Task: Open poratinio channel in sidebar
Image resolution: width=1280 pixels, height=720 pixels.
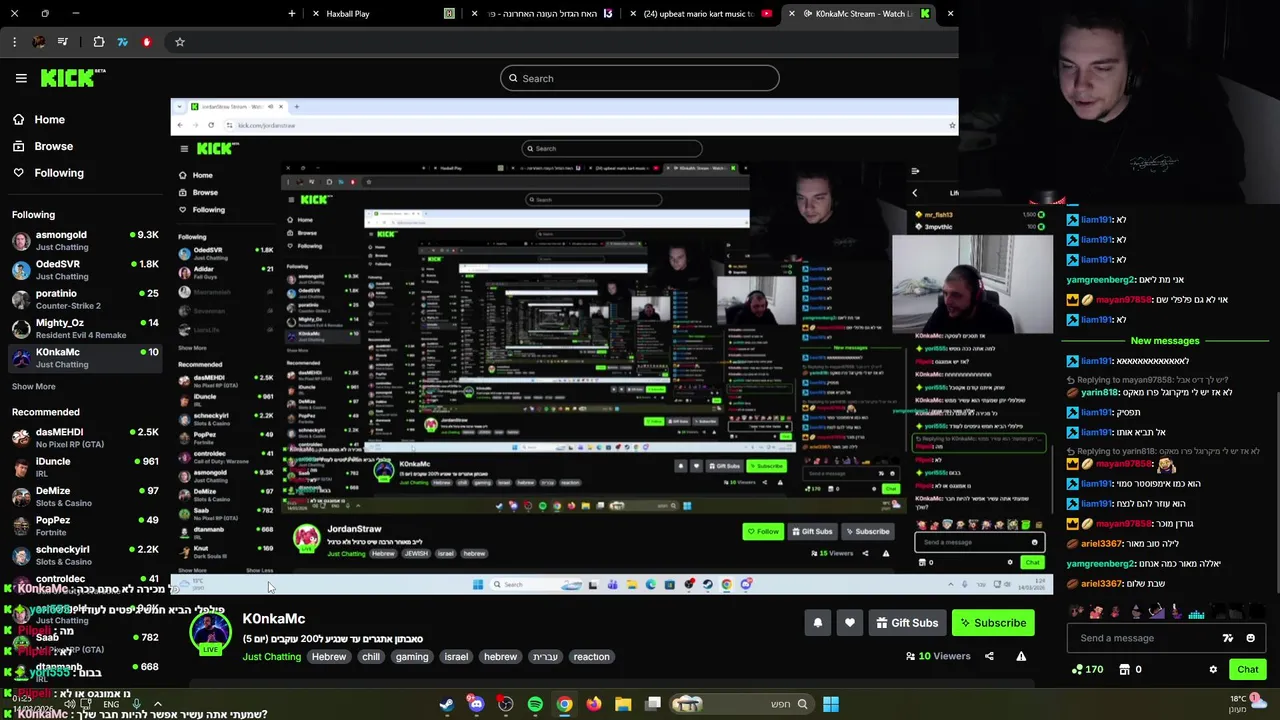Action: 85,299
